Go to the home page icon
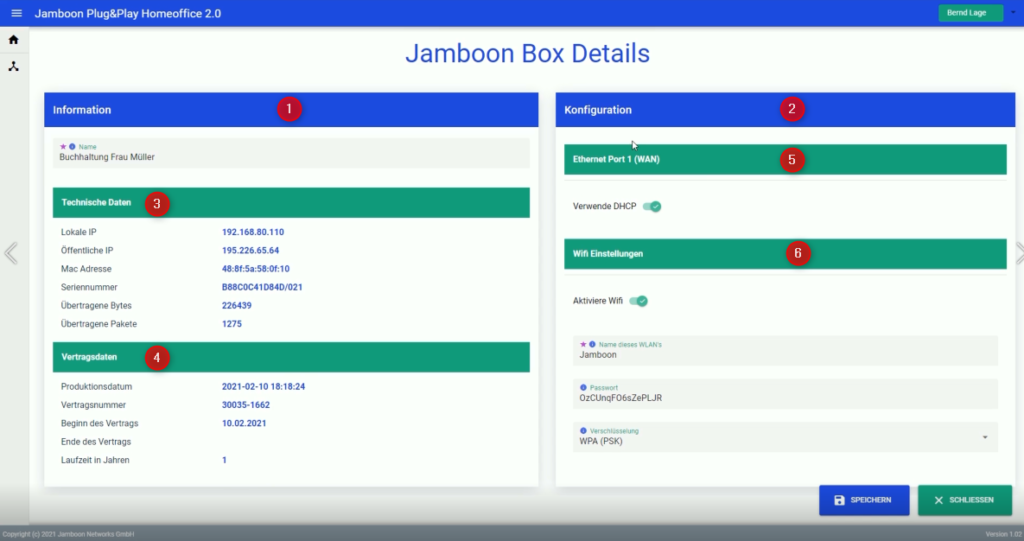1024x541 pixels. point(13,40)
